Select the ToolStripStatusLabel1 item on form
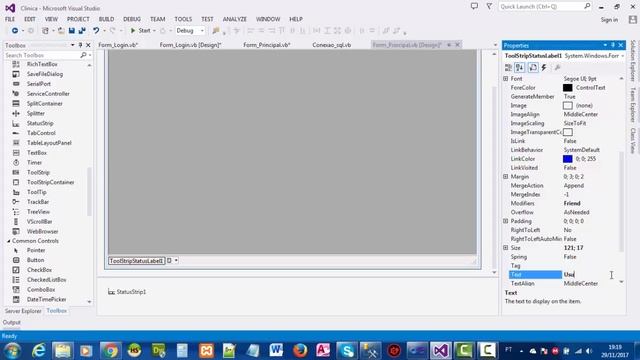Viewport: 640px width, 360px height. 136,260
